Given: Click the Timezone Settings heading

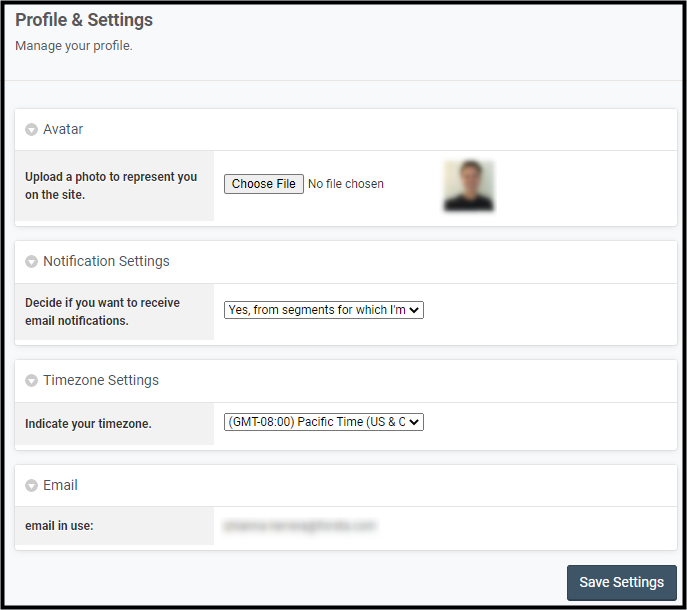Looking at the screenshot, I should click(x=101, y=380).
